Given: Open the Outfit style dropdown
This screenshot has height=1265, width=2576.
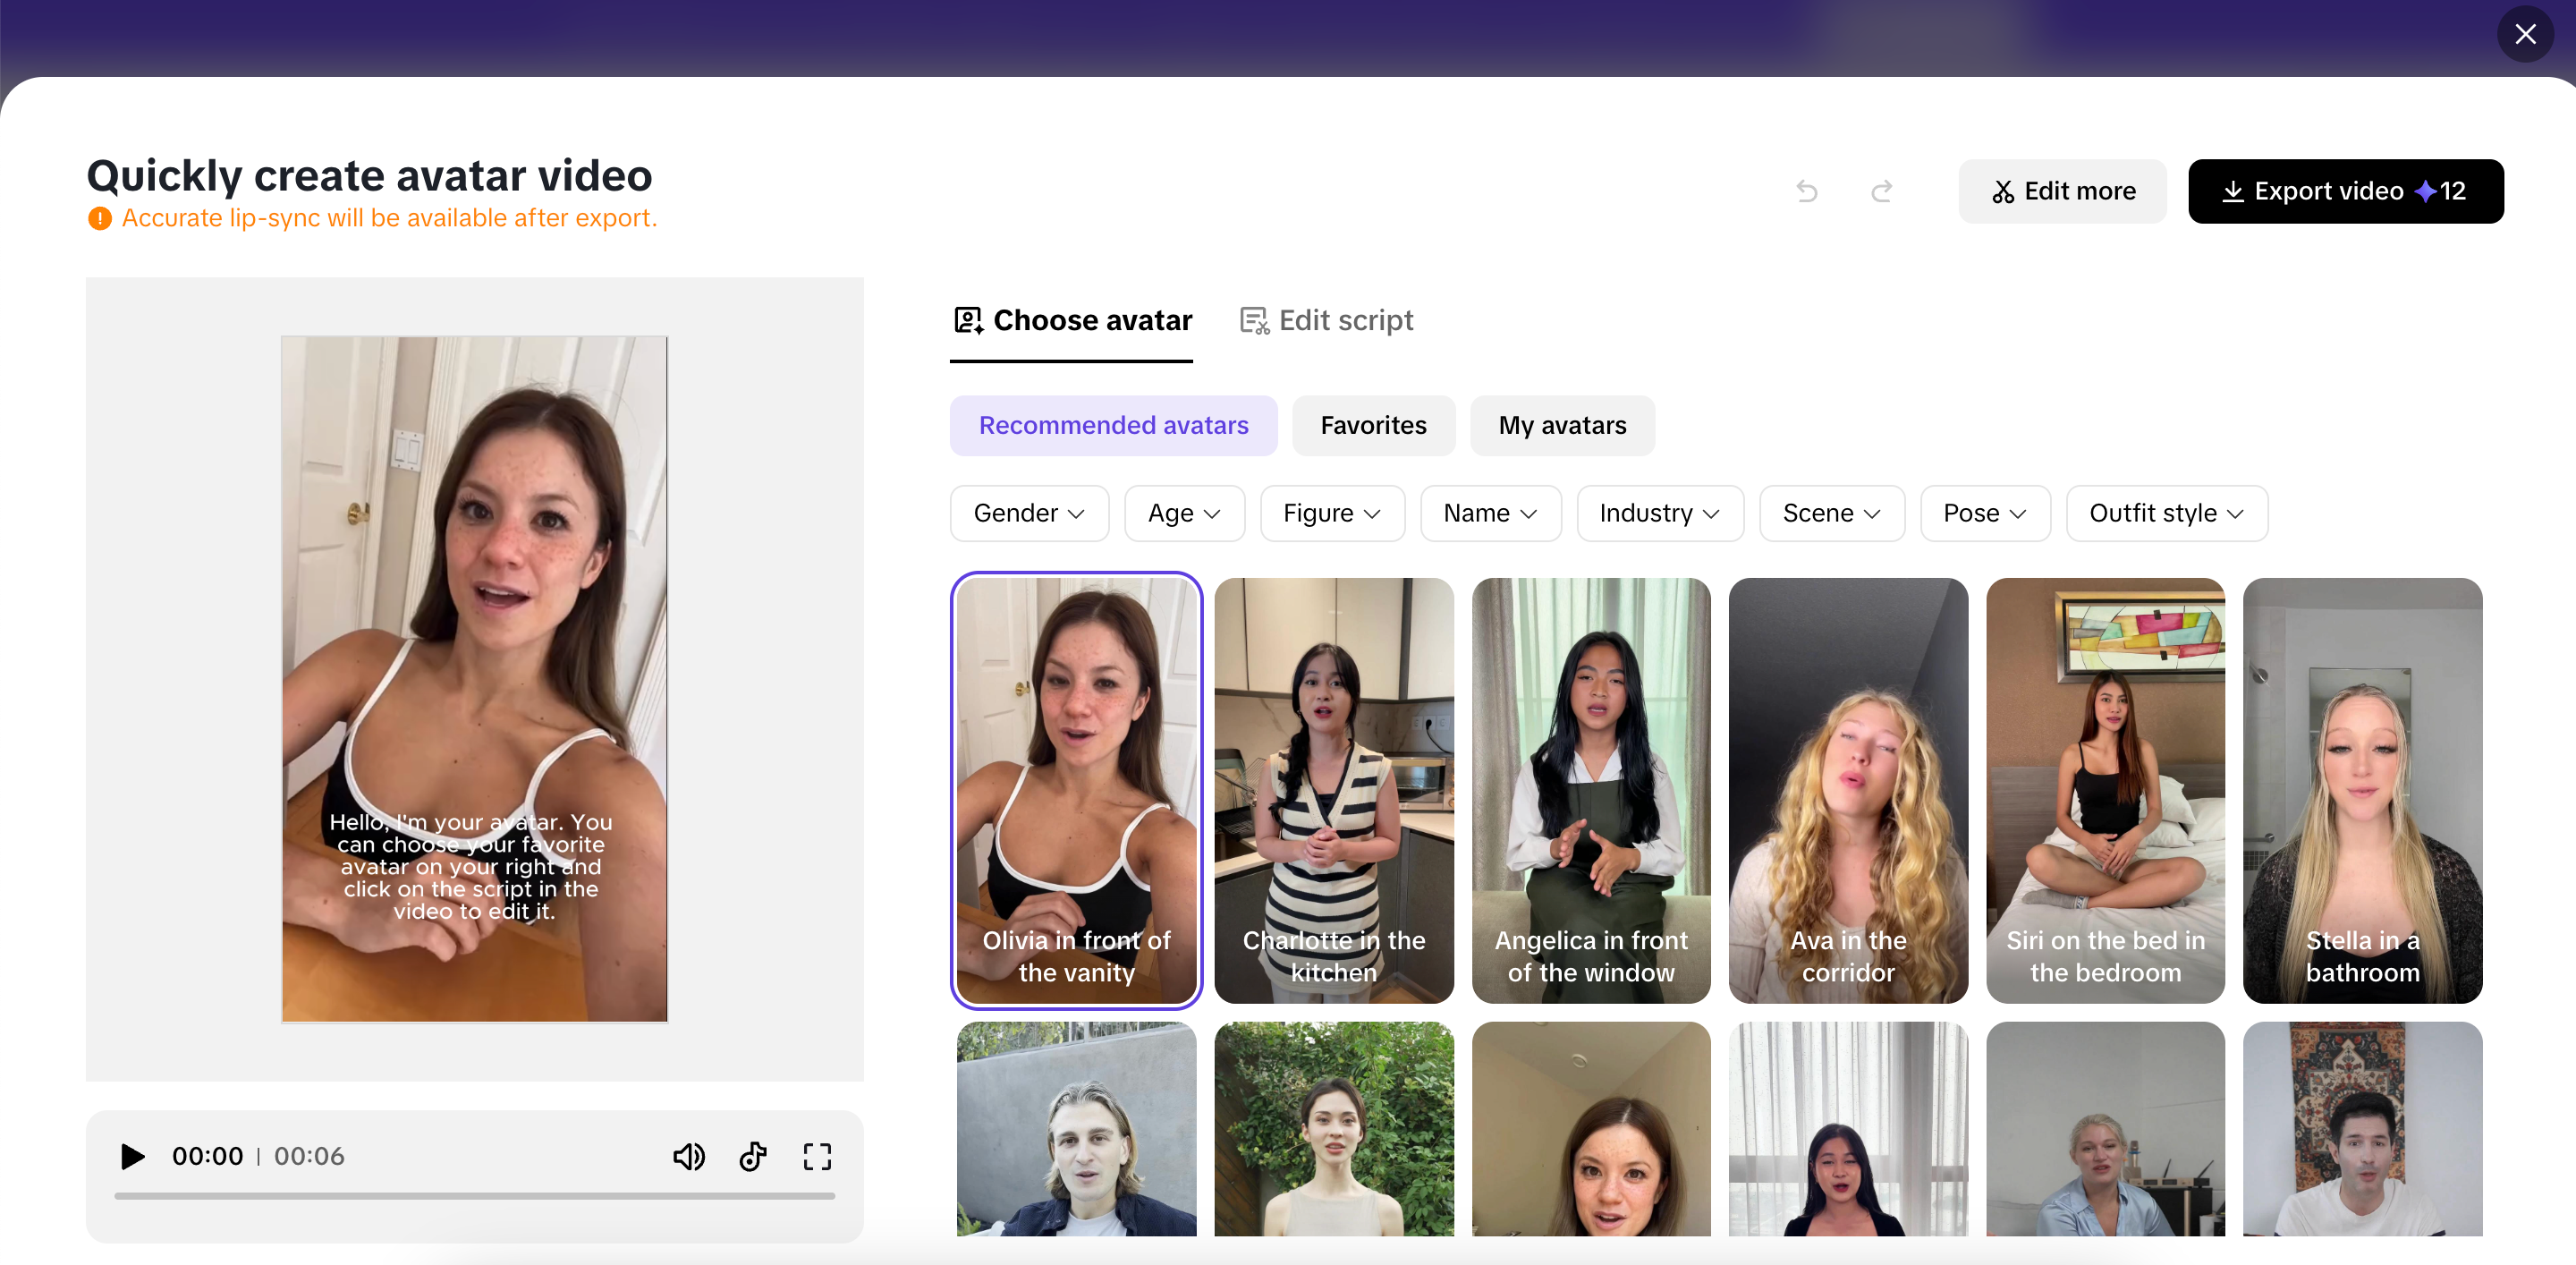Looking at the screenshot, I should pos(2166,513).
